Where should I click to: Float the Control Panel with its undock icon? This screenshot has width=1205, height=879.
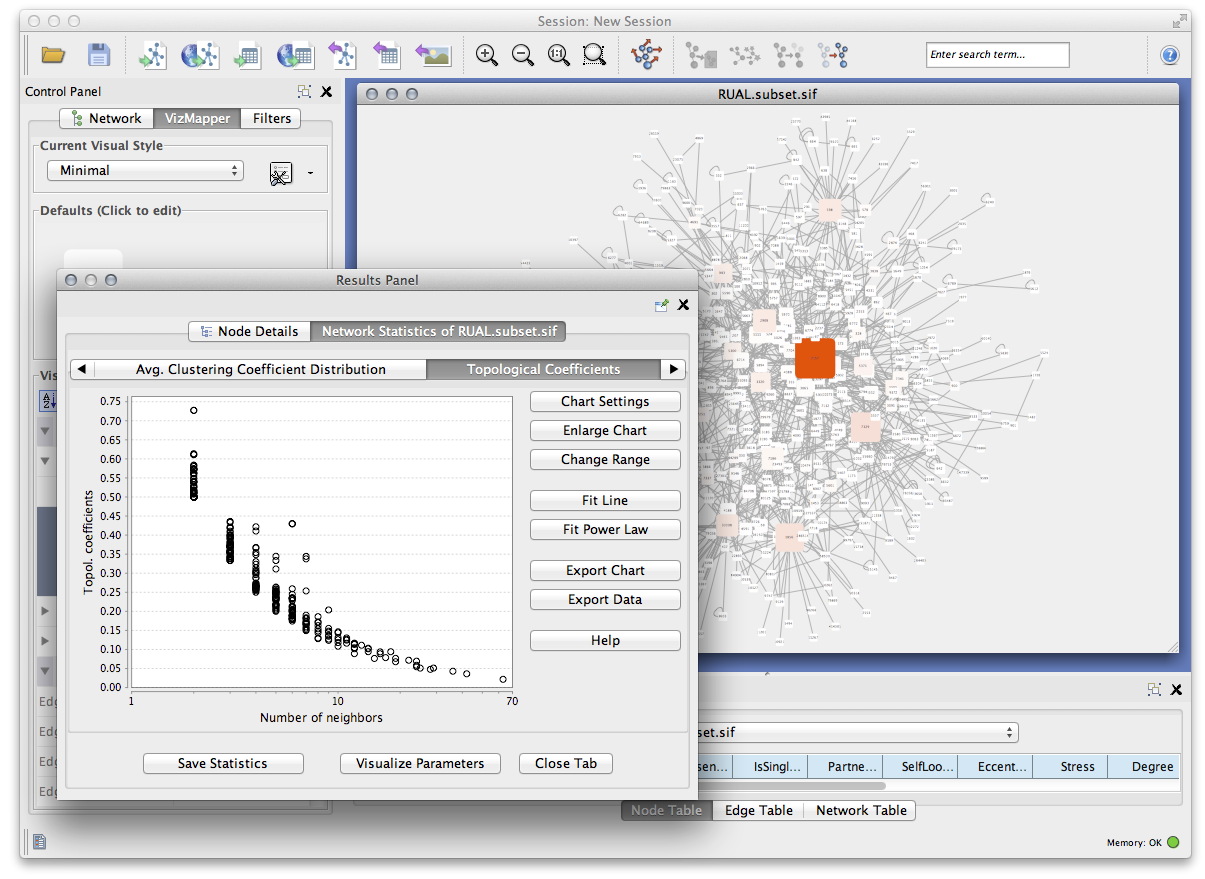(304, 91)
